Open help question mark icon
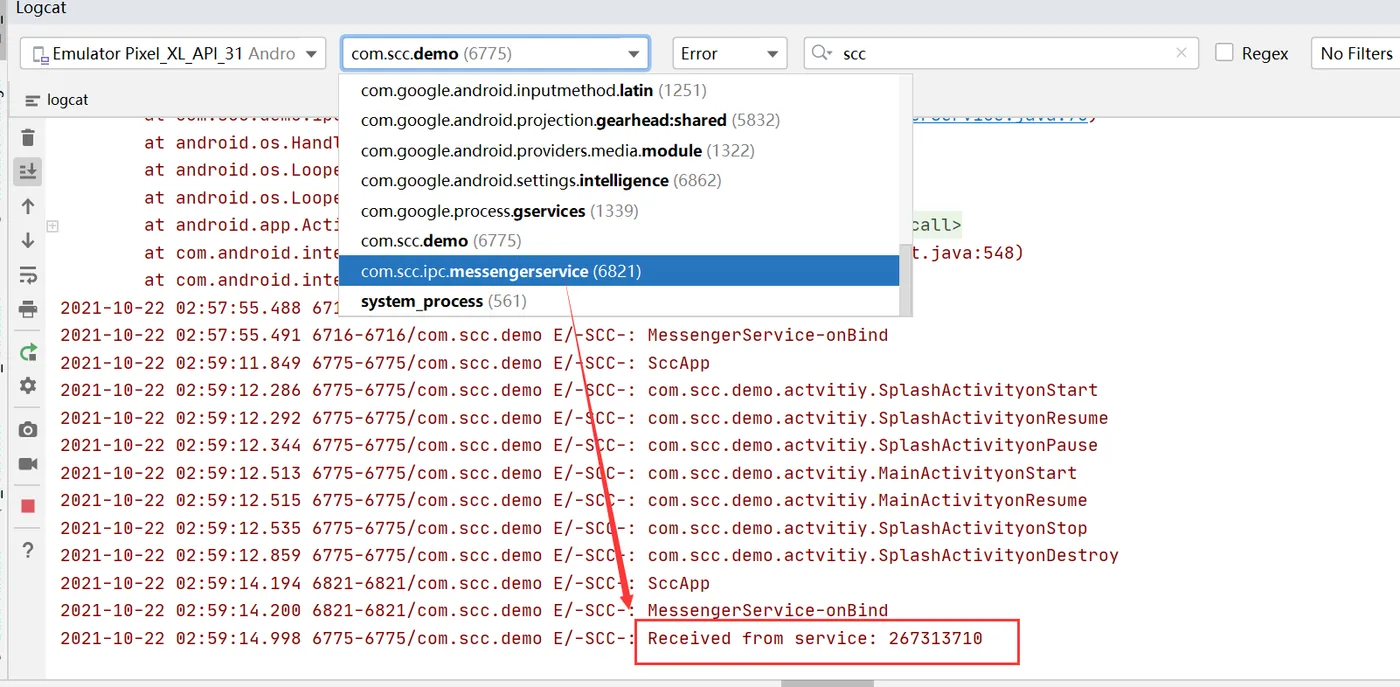 click(28, 549)
